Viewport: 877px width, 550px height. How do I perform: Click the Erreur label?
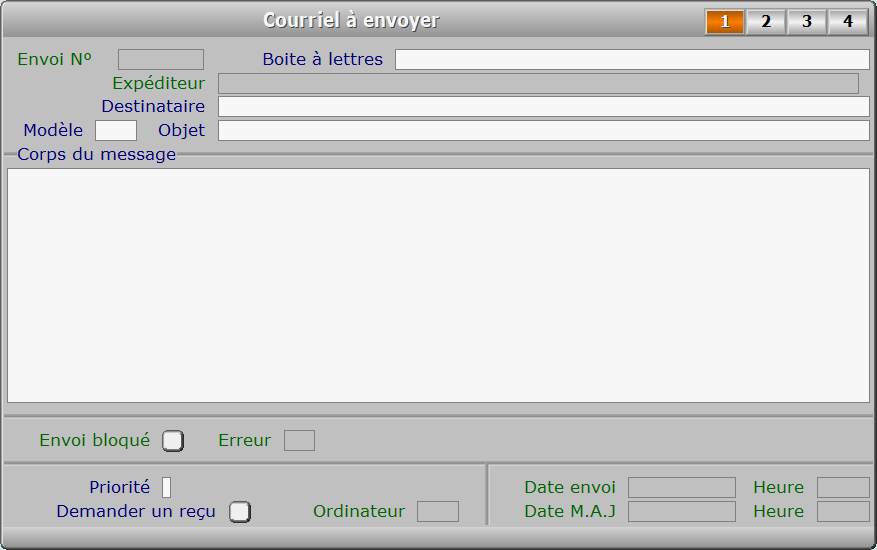pyautogui.click(x=244, y=440)
